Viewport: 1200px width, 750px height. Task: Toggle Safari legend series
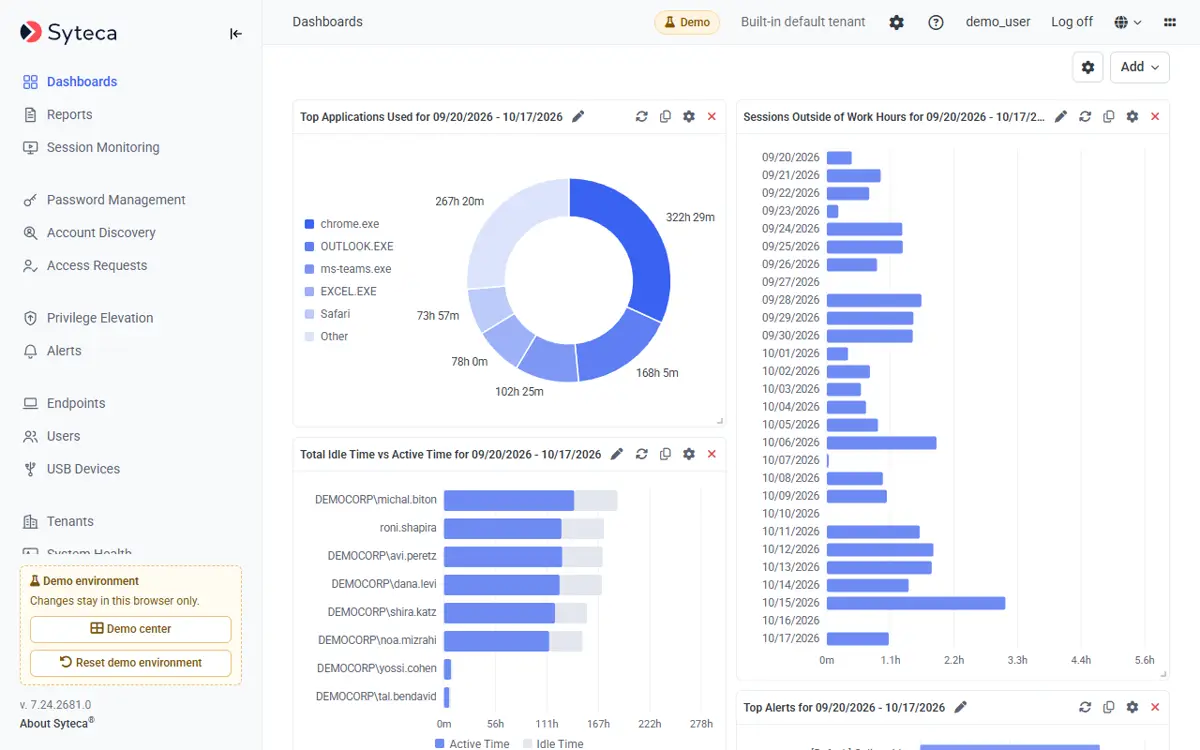(x=327, y=314)
